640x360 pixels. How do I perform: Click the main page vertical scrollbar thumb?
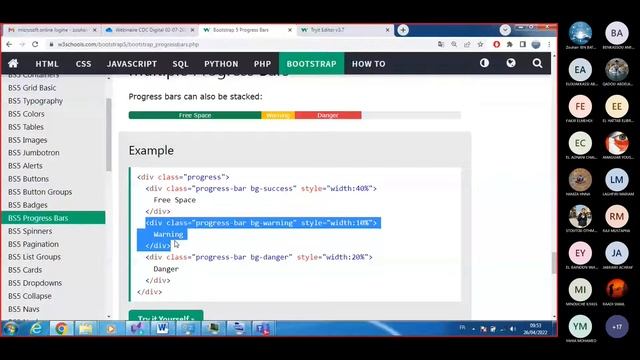554,263
